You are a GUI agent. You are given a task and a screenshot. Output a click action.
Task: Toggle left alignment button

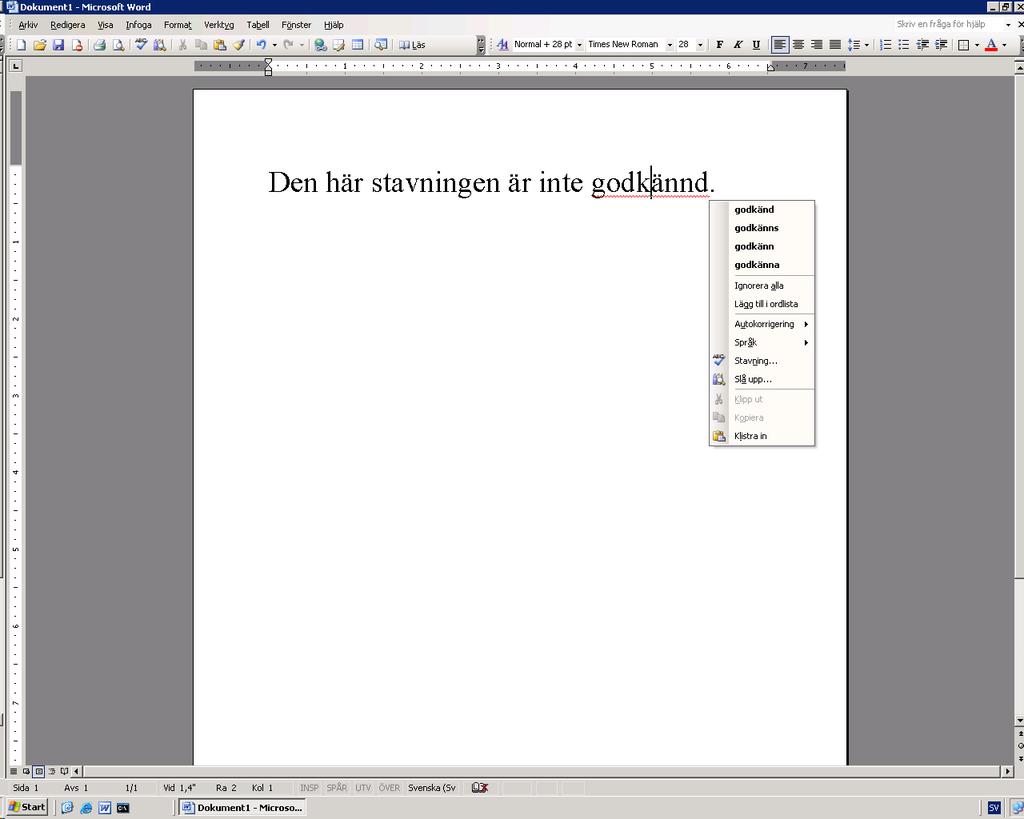tap(779, 45)
